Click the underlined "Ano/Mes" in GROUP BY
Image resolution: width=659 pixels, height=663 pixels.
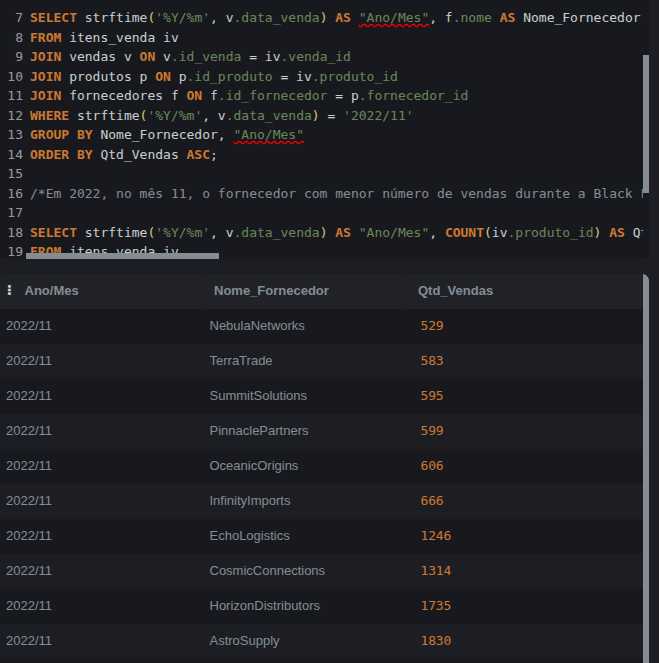(268, 135)
